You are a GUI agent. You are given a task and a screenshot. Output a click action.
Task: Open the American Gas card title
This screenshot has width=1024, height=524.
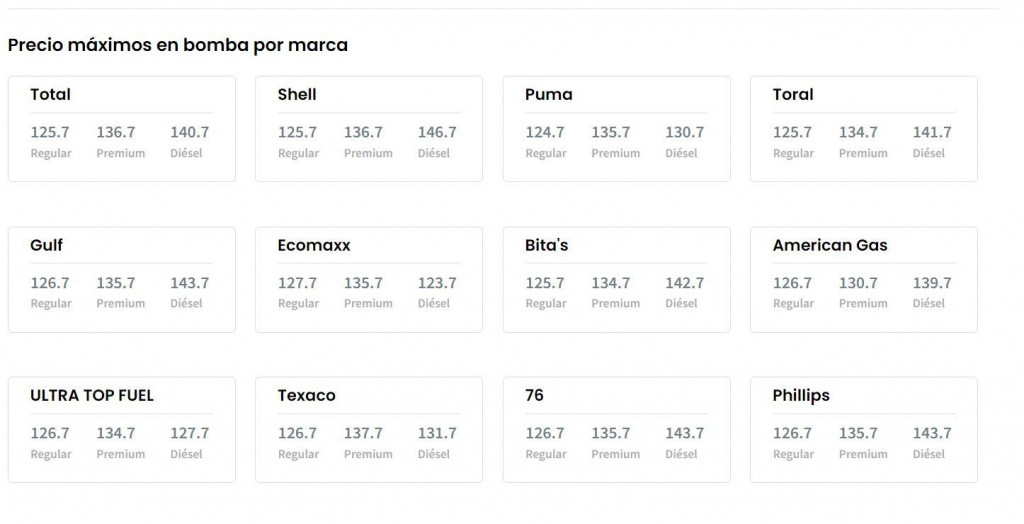pos(830,245)
